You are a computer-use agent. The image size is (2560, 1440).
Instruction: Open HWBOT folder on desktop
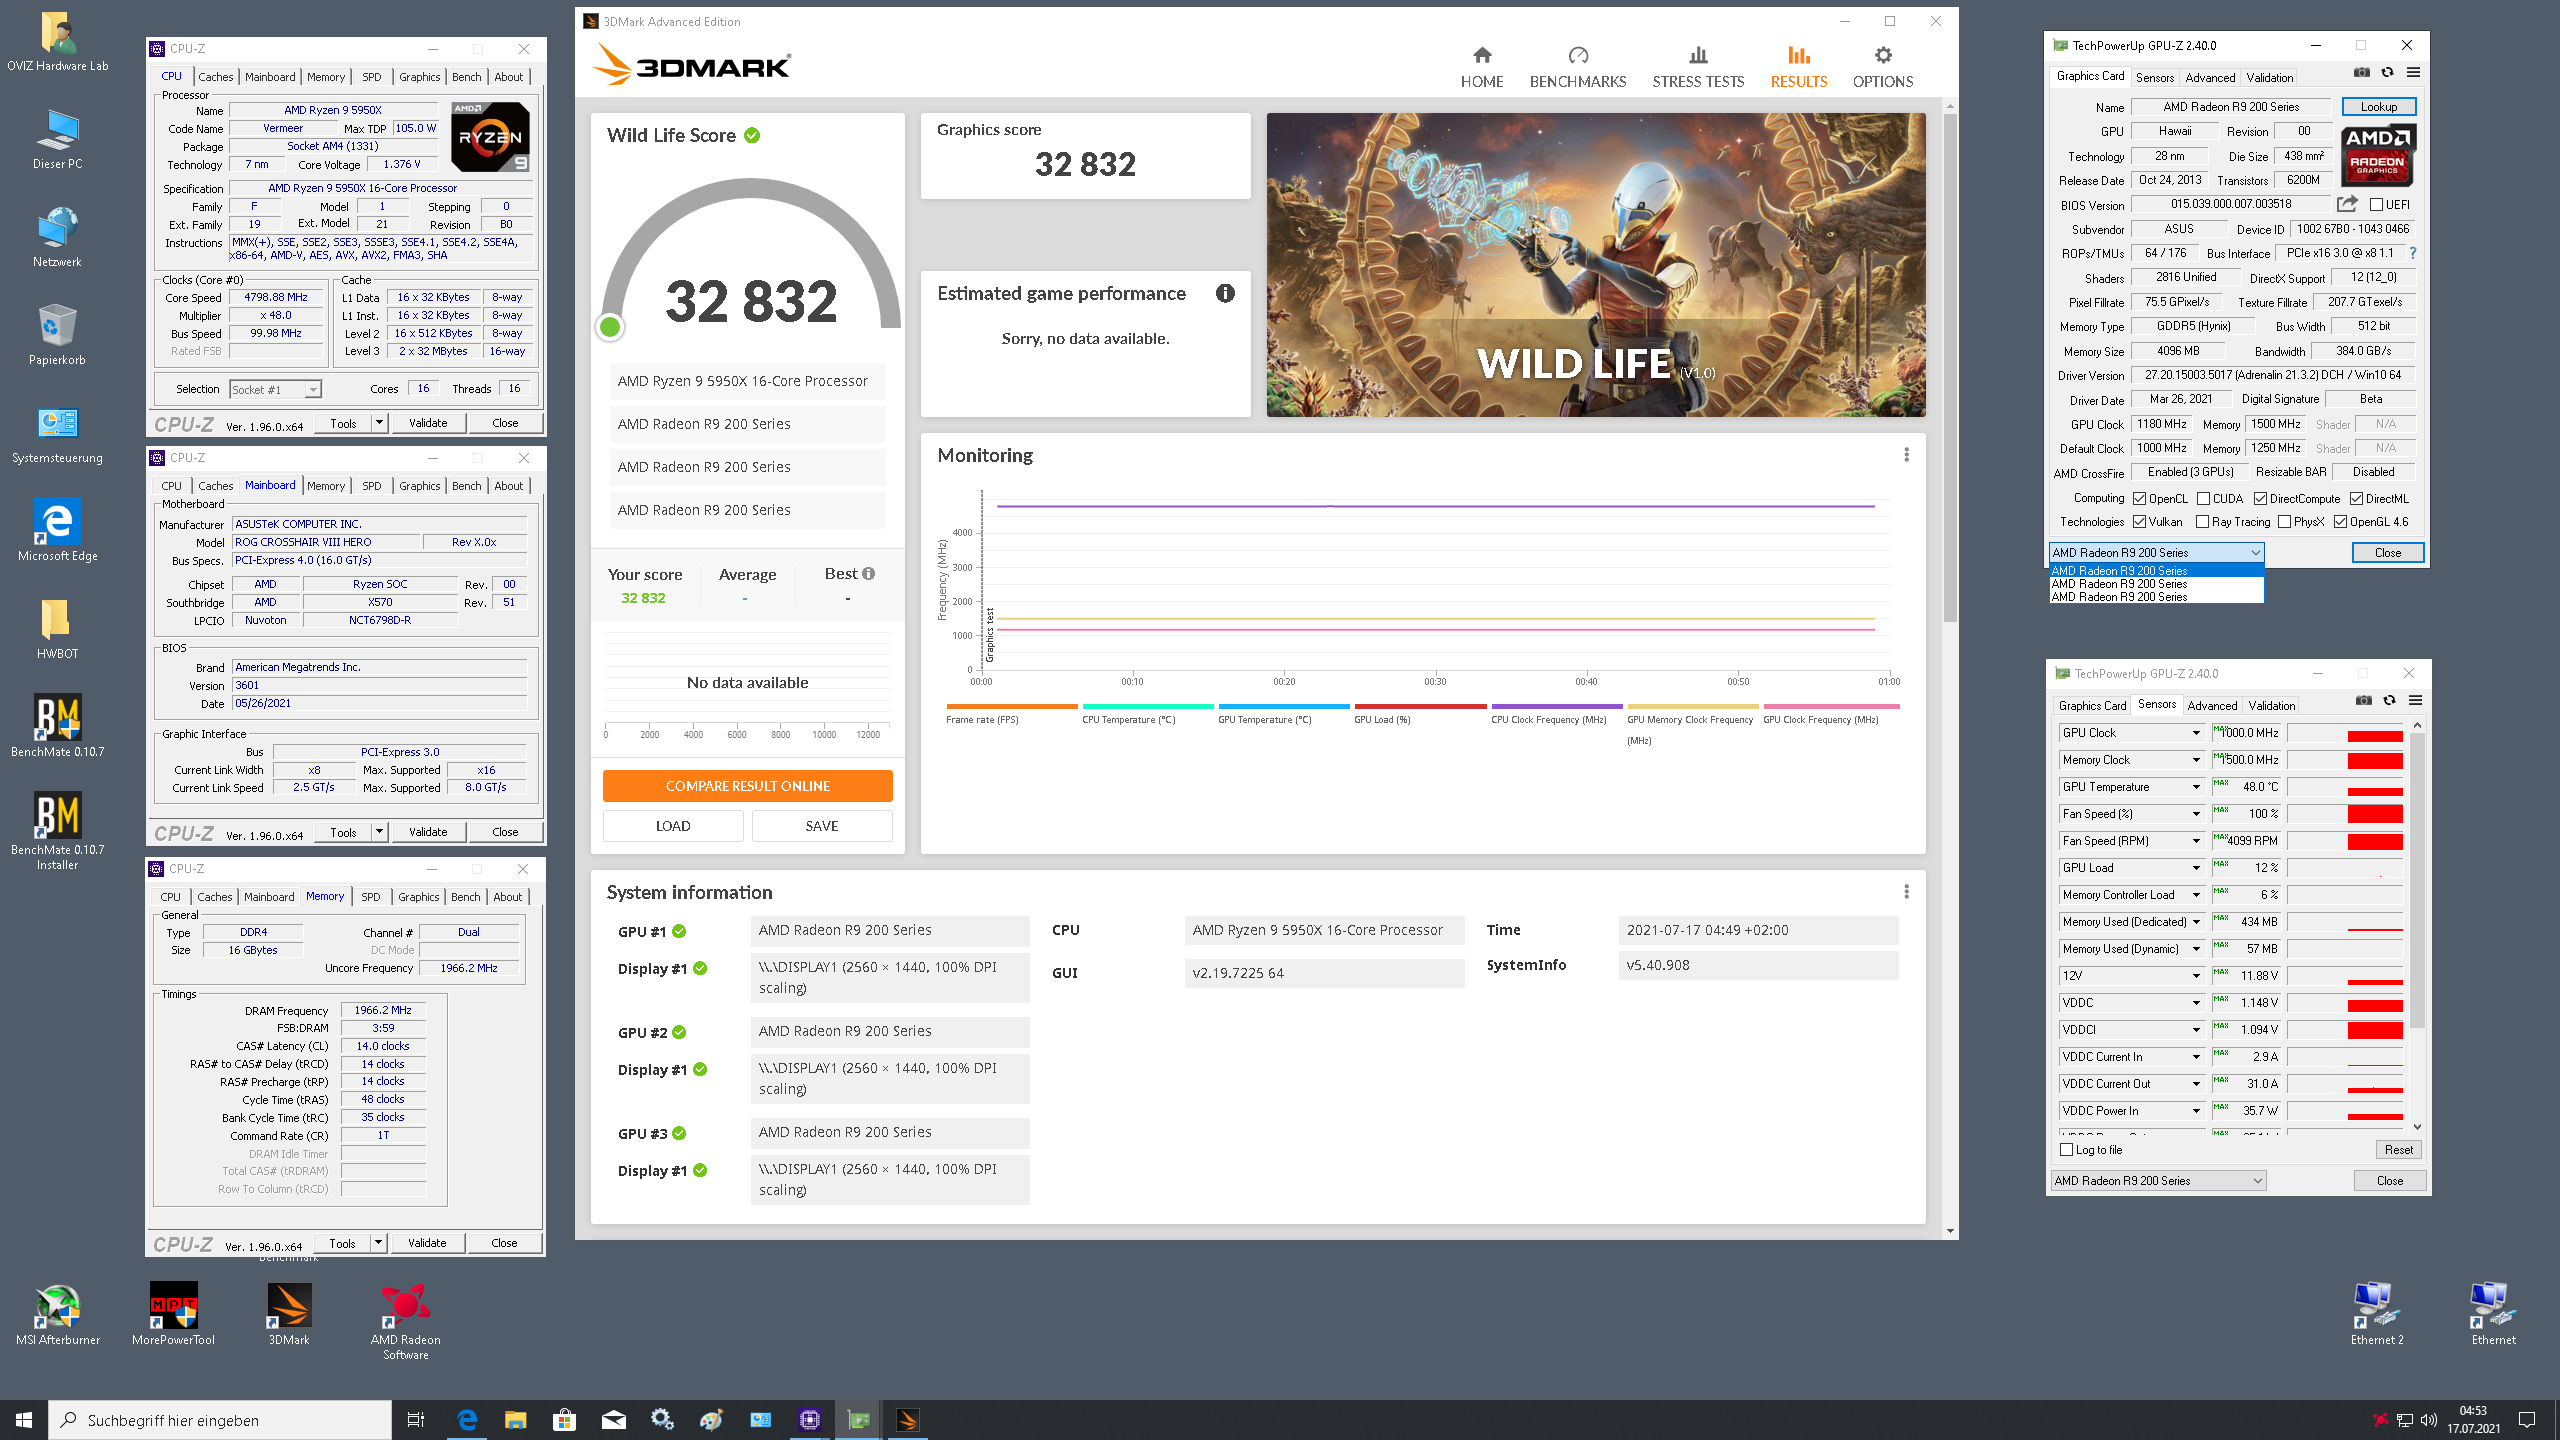pyautogui.click(x=57, y=628)
